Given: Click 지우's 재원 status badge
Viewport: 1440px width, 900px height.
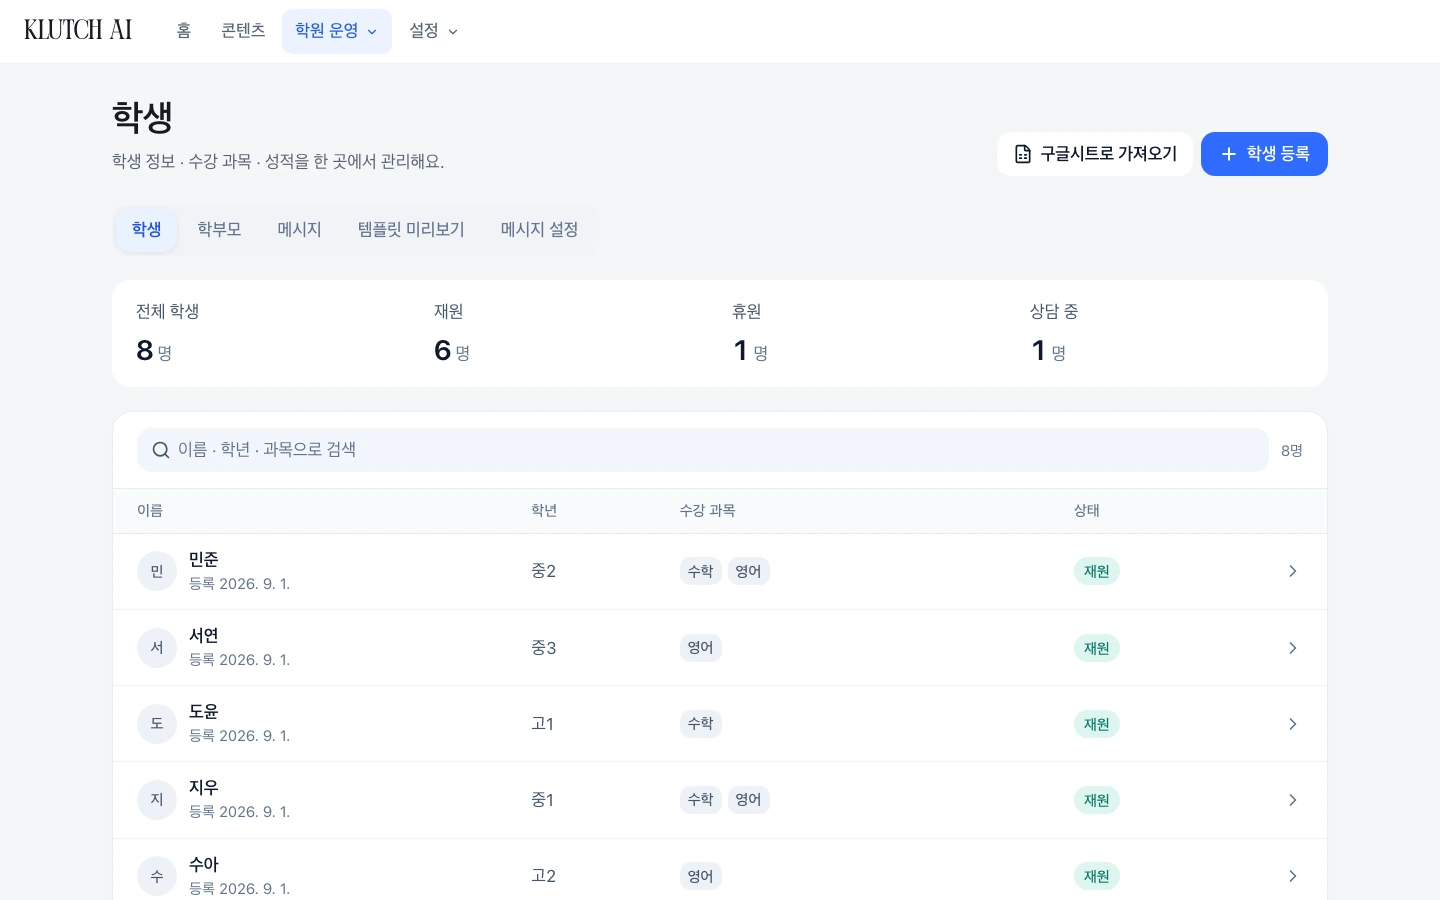Looking at the screenshot, I should click(1097, 800).
